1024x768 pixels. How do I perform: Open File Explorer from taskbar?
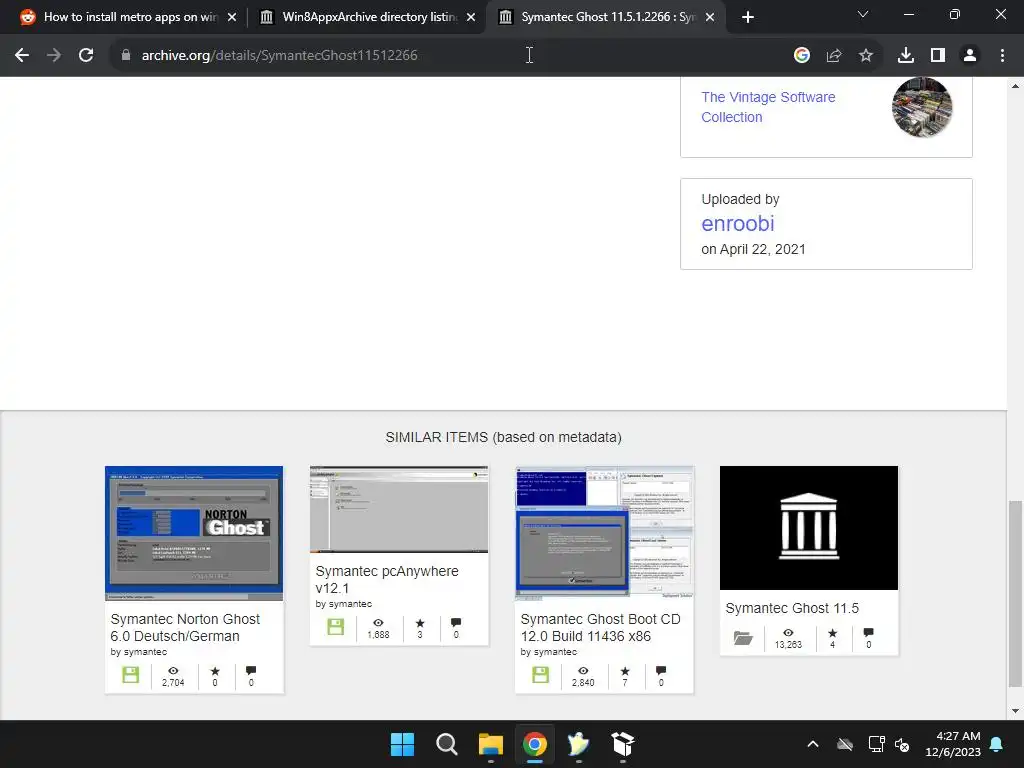[x=490, y=744]
